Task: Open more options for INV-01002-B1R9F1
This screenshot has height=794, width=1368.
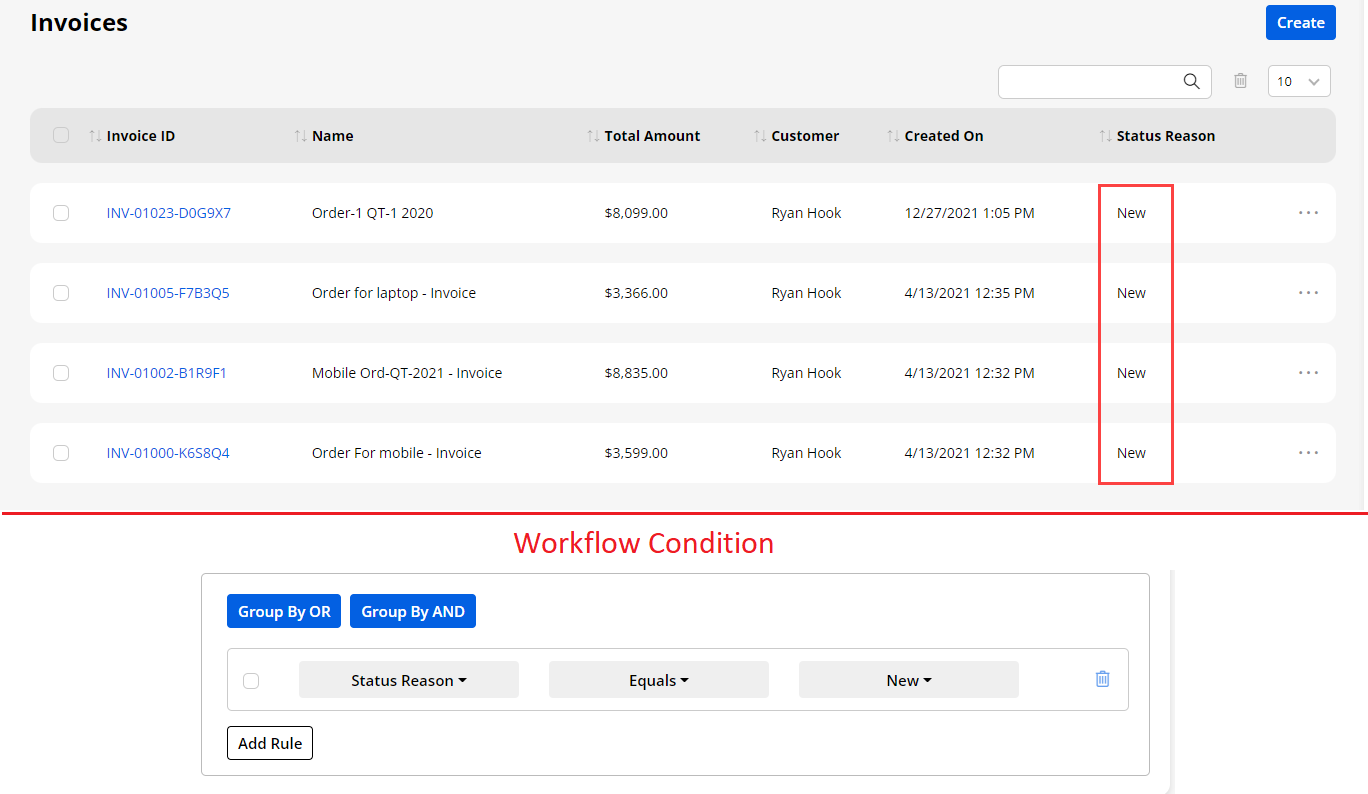Action: pos(1308,373)
